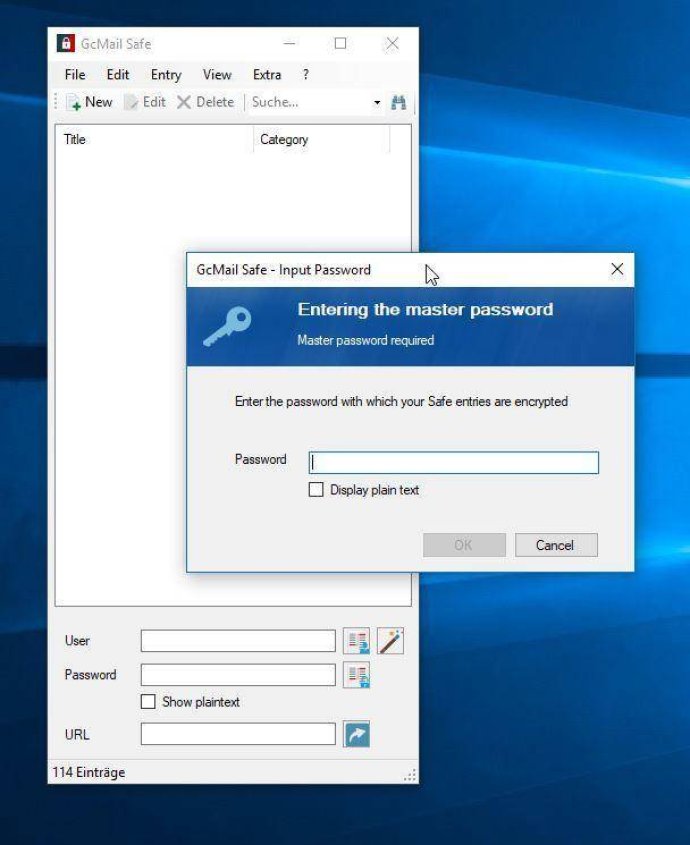Close the GcMail Safe main window
Screen dimensions: 690x845
coord(392,44)
